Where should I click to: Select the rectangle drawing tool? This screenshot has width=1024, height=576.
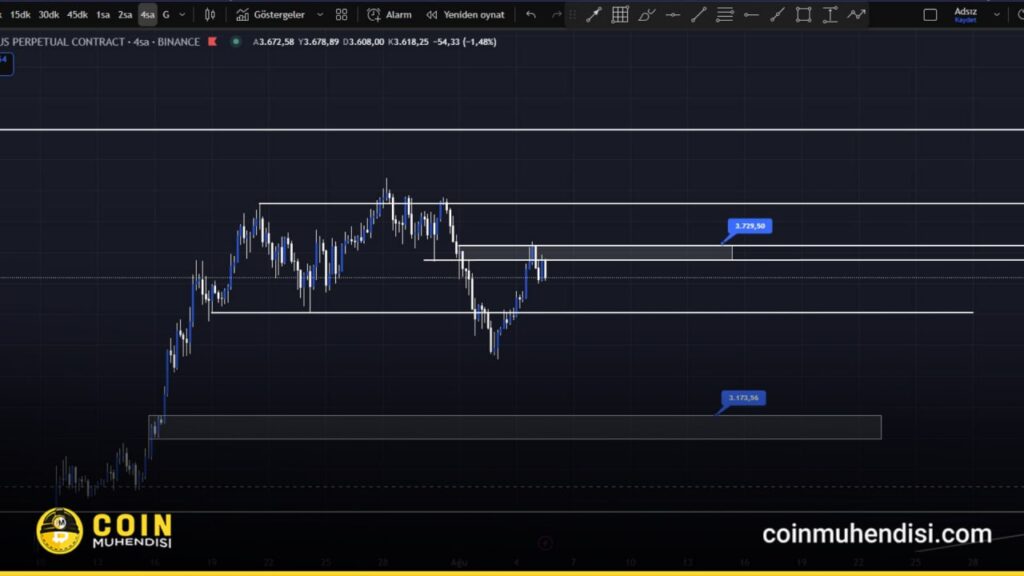(802, 14)
